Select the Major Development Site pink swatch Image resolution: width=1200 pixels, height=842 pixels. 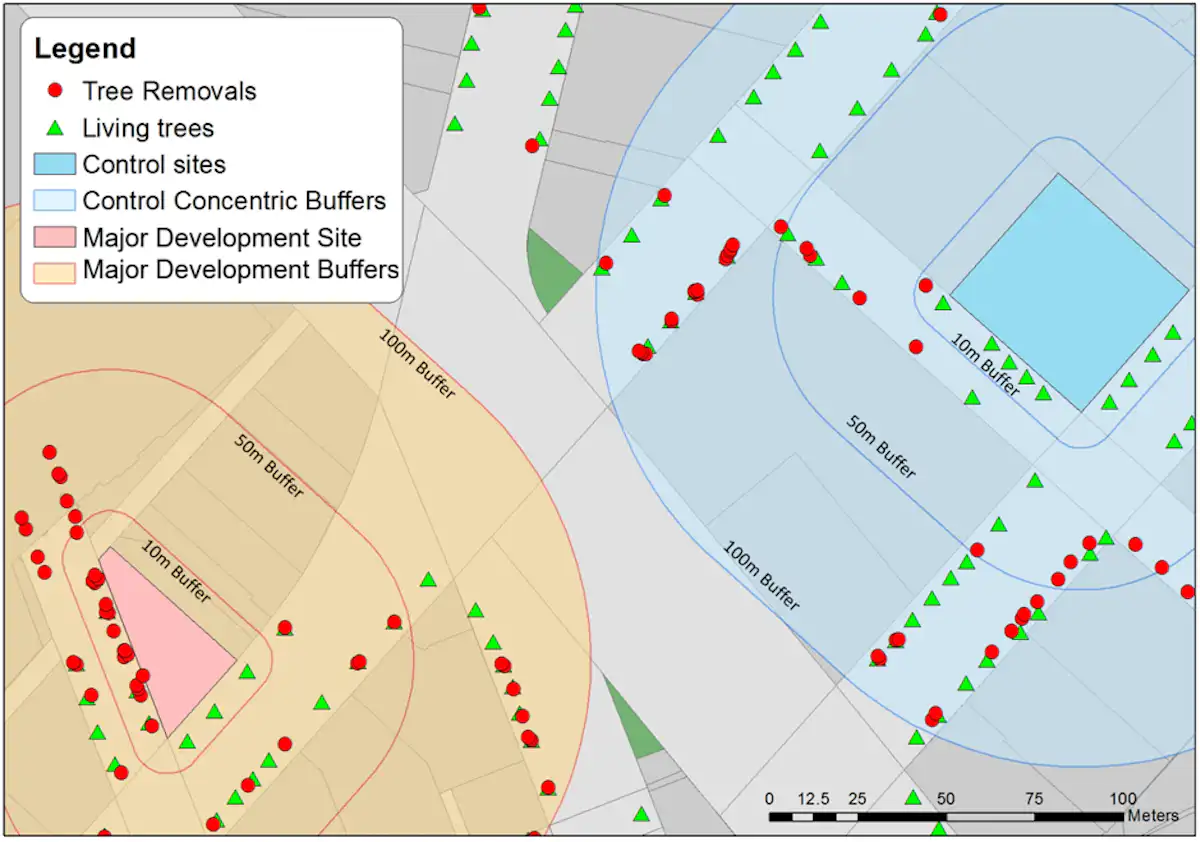(55, 237)
